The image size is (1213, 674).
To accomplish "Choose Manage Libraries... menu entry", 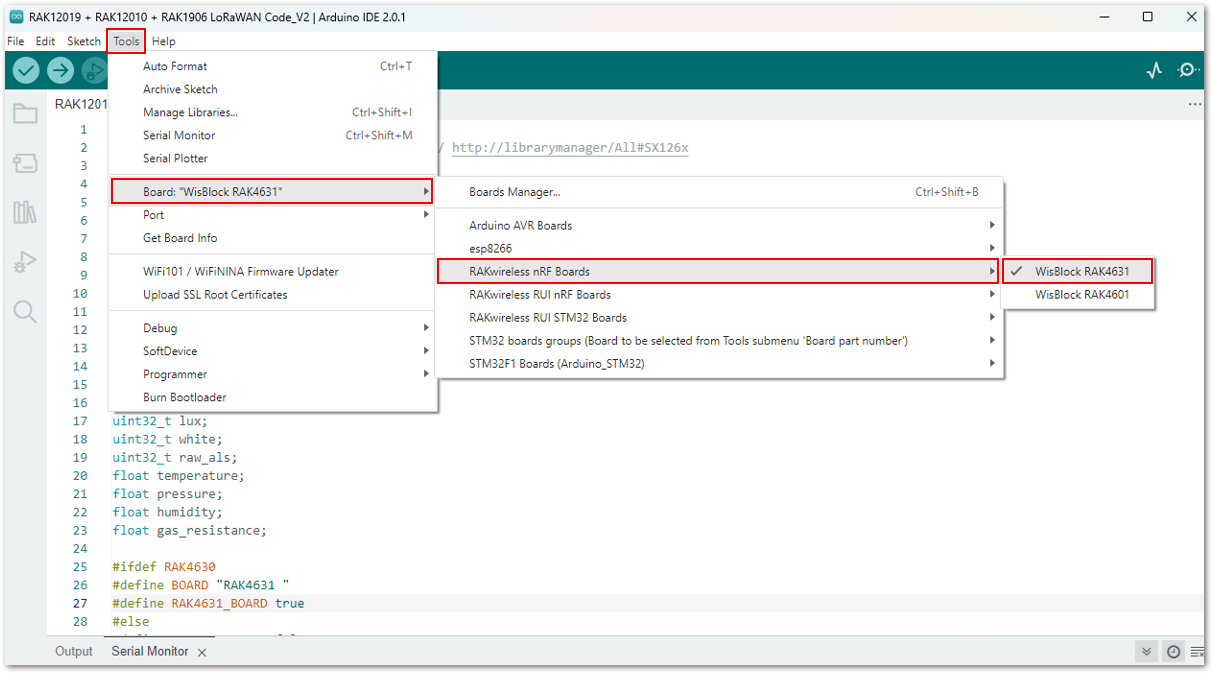I will click(272, 112).
